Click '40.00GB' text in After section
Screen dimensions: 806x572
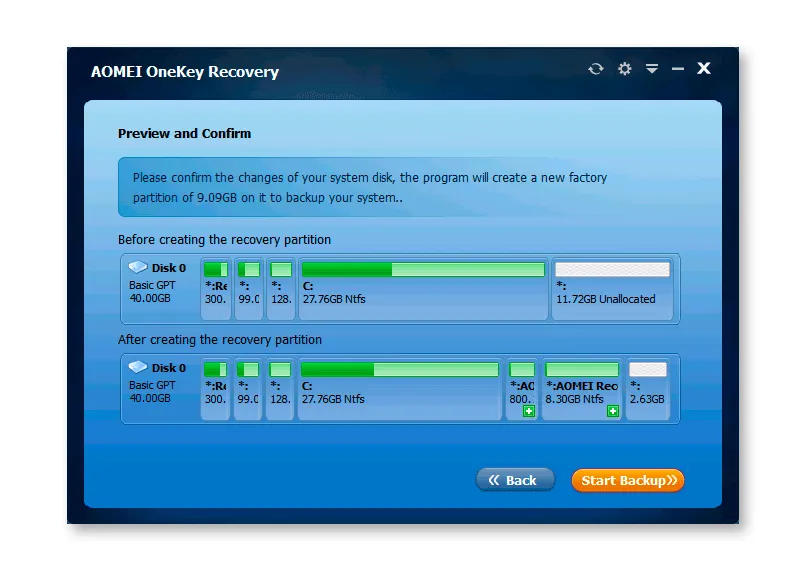tap(150, 398)
